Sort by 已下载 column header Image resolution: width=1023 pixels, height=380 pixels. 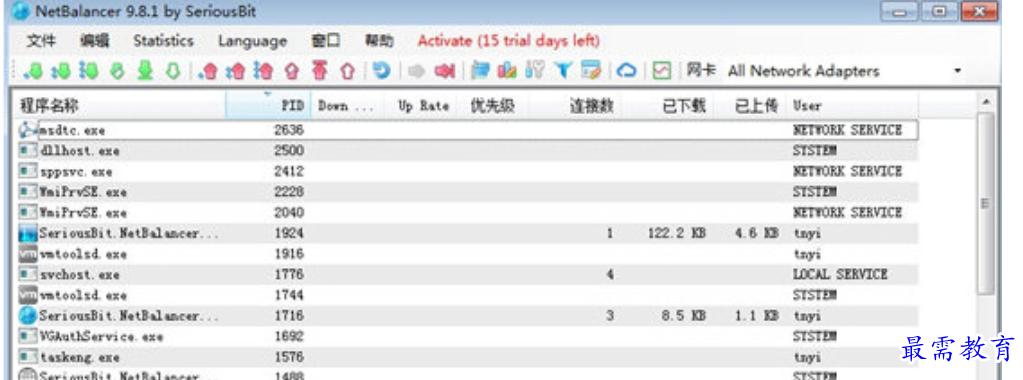669,106
